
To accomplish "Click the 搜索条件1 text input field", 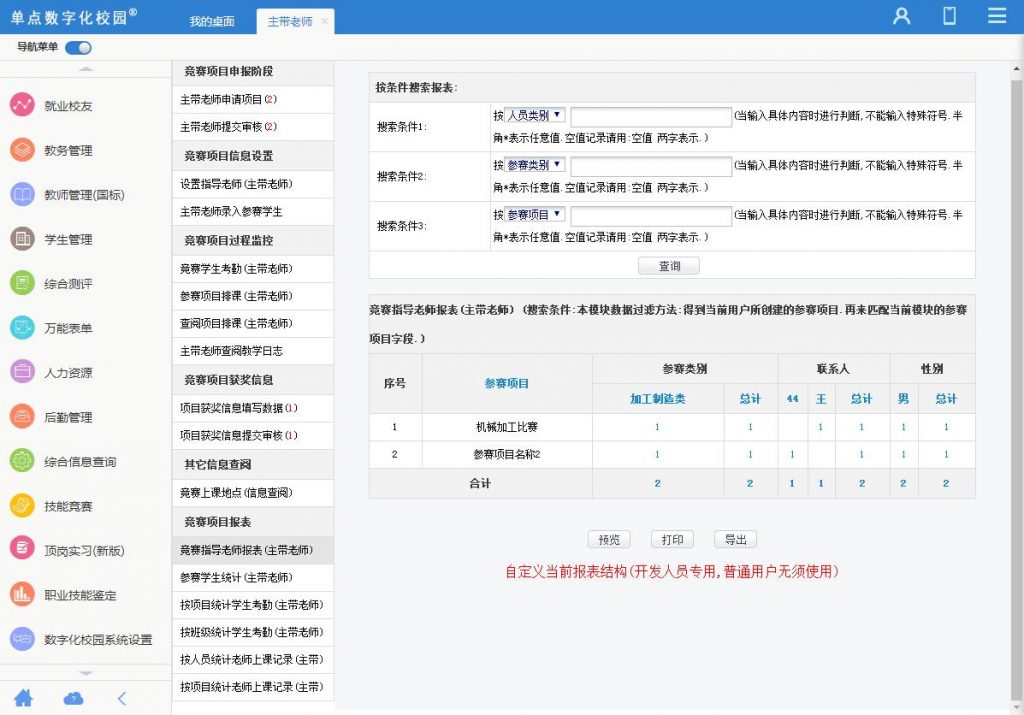I will (x=651, y=116).
